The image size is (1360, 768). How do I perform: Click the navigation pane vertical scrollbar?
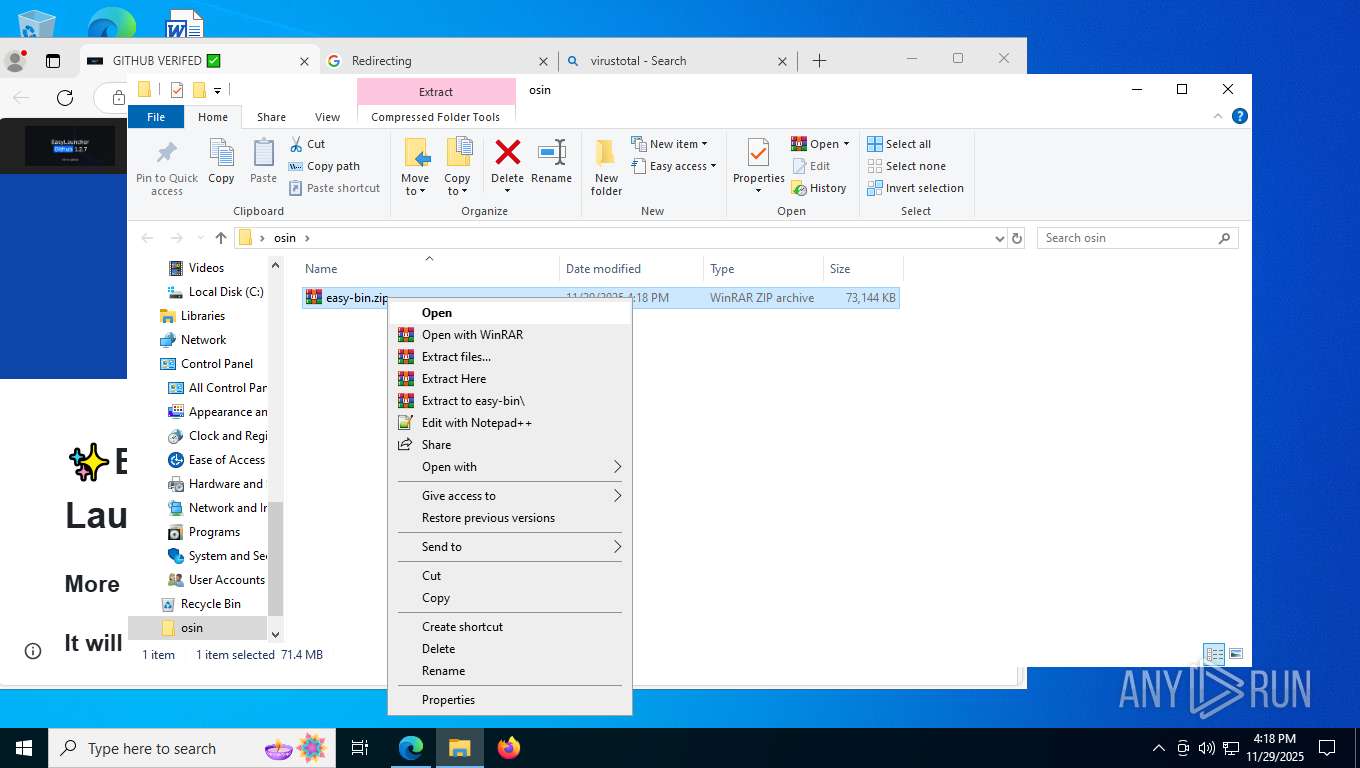(276, 560)
